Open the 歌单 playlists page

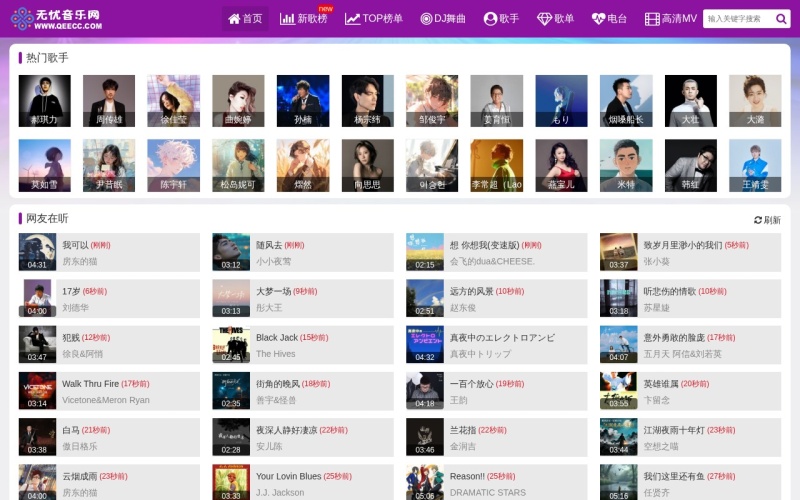coord(555,18)
